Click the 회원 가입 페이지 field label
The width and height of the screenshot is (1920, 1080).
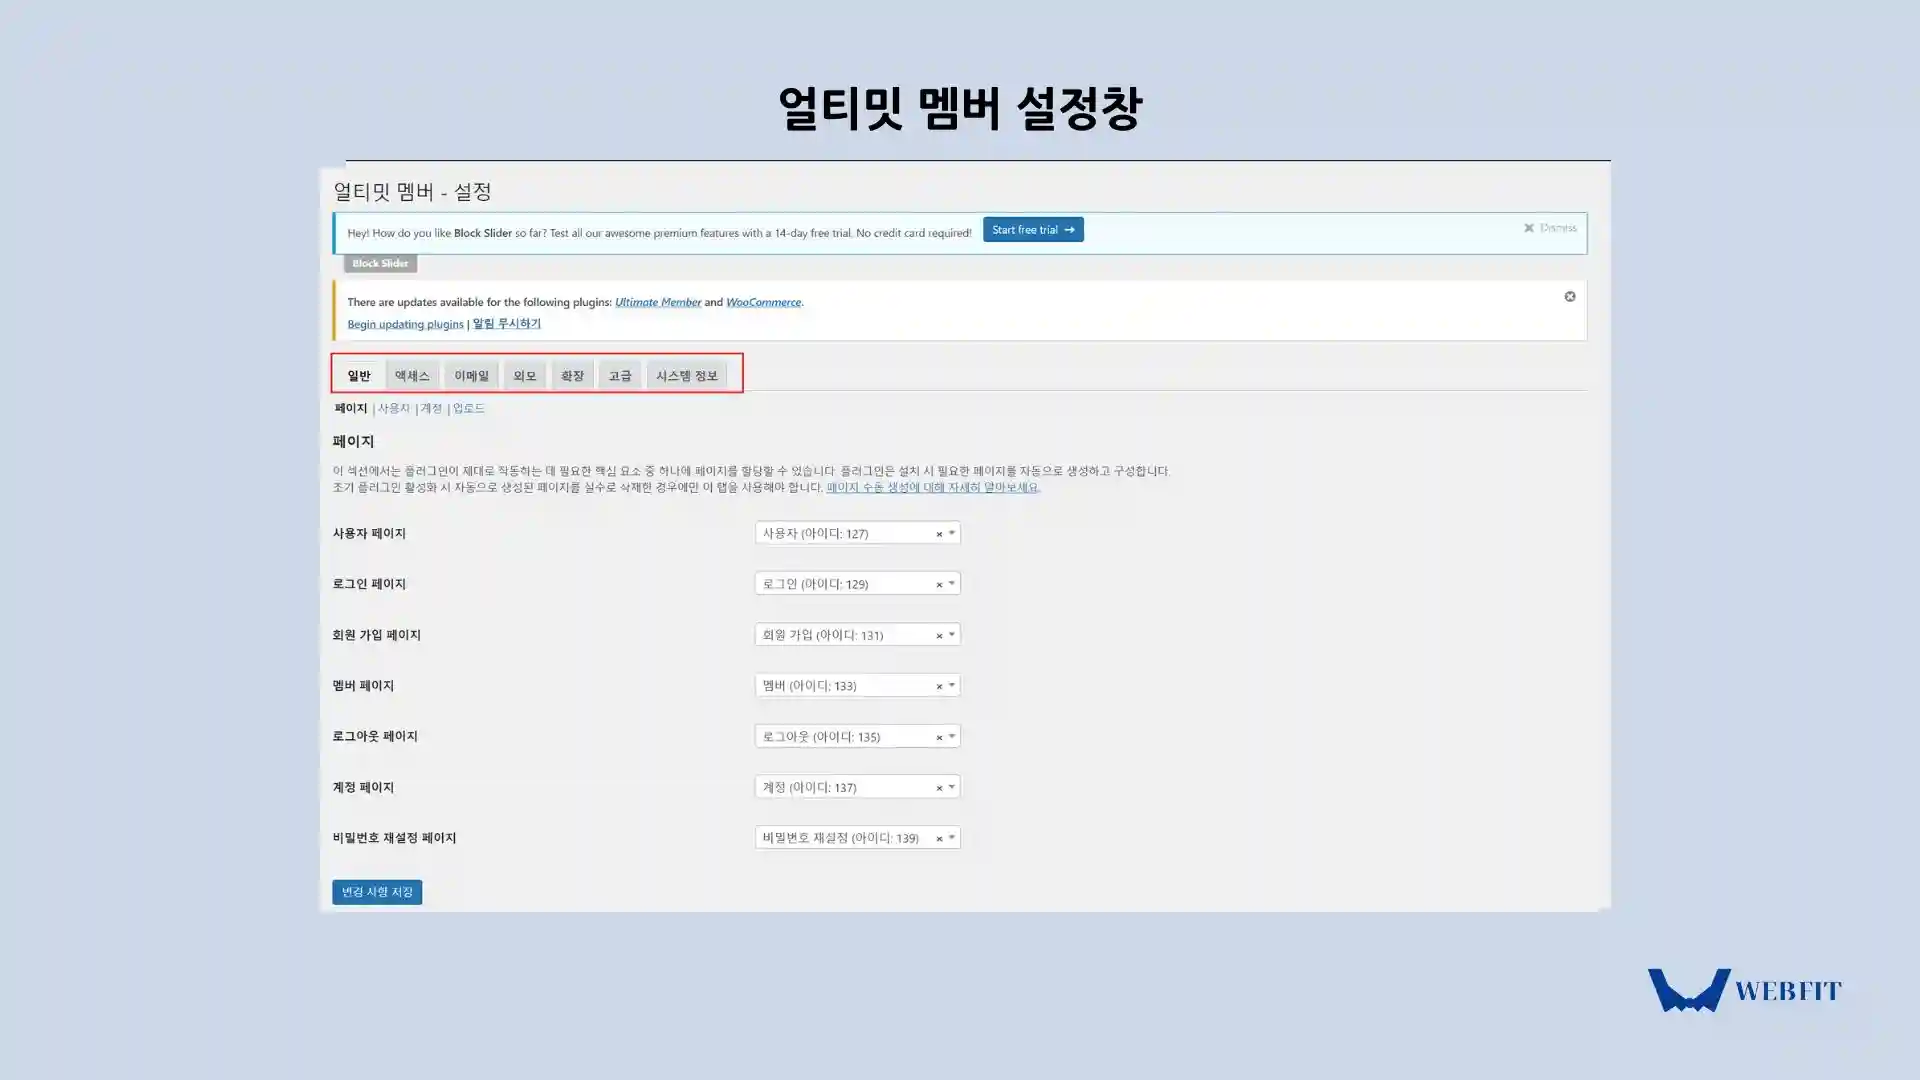coord(376,635)
